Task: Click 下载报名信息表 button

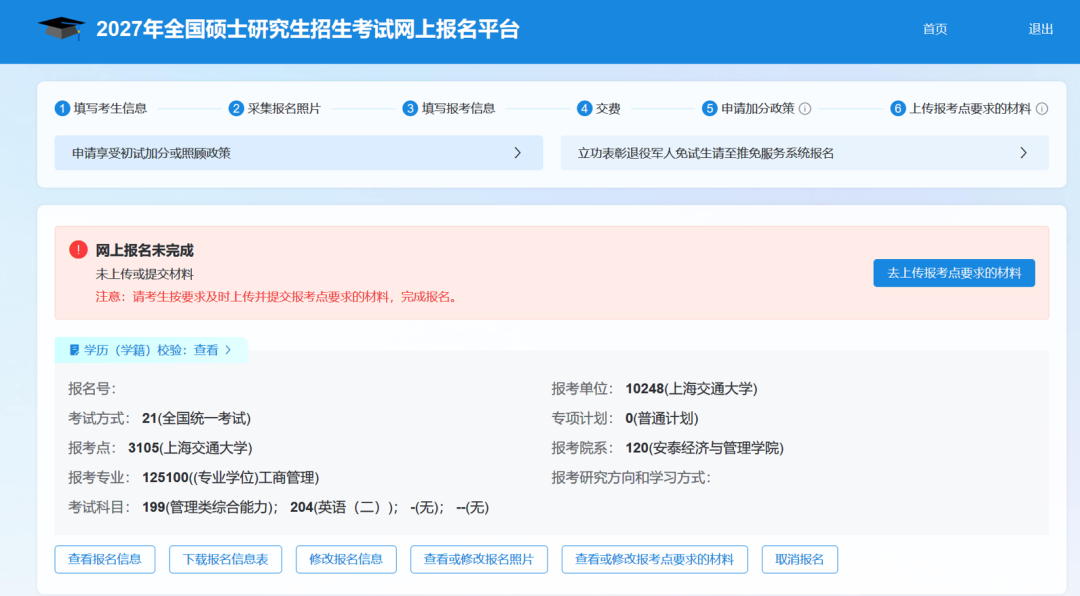Action: point(225,559)
